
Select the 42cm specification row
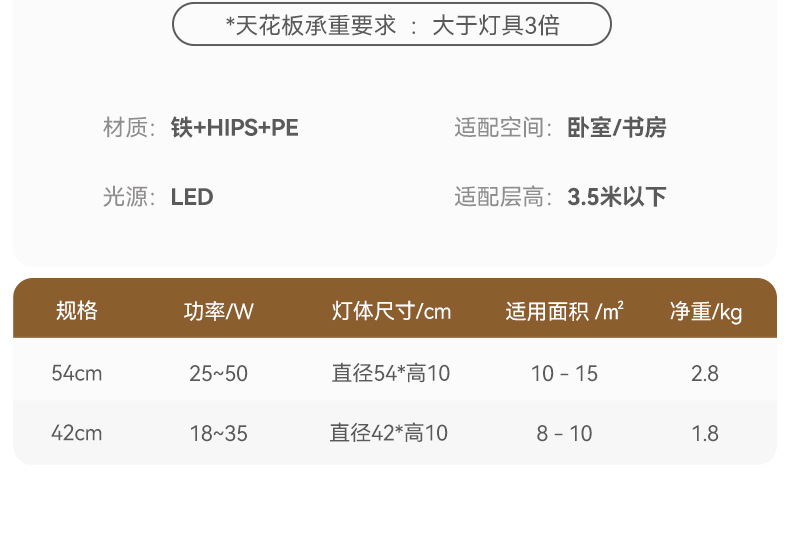coord(77,434)
